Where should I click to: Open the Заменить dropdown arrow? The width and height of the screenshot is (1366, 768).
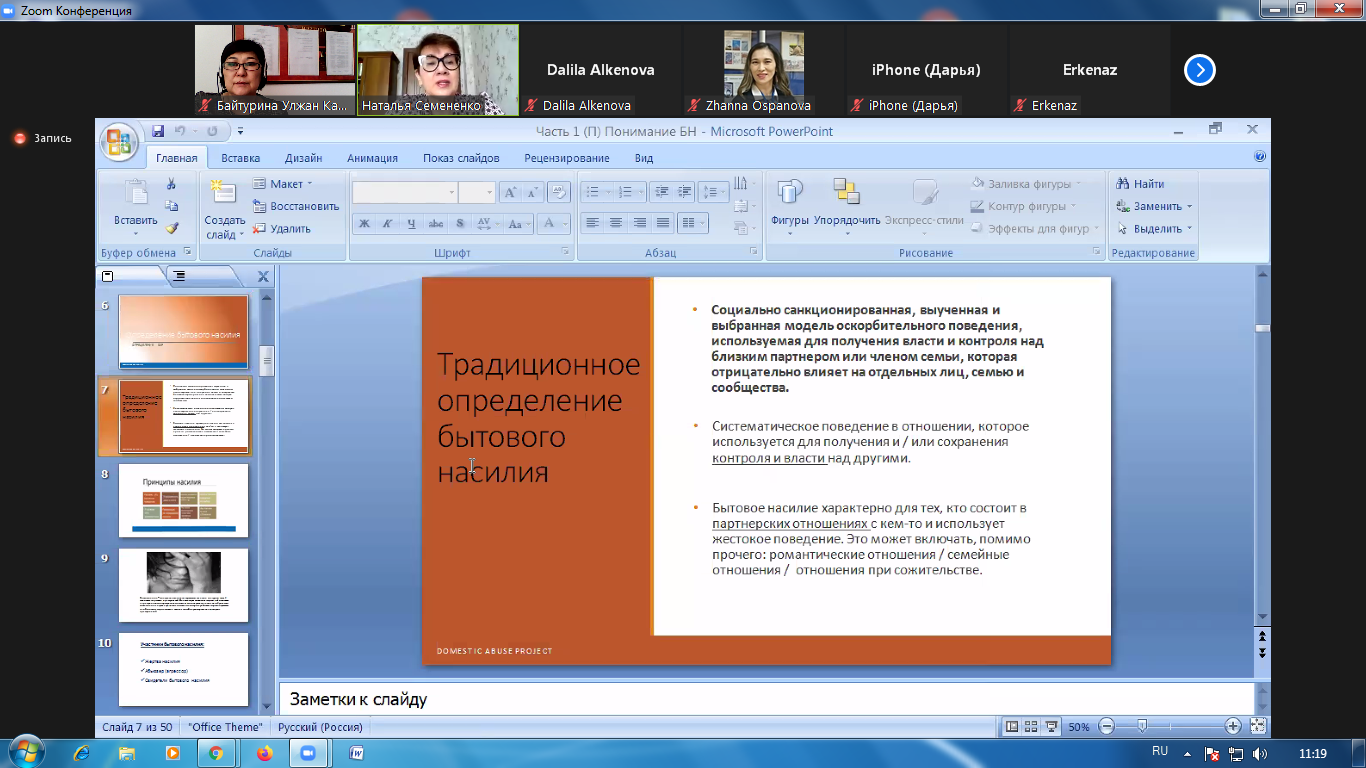pyautogui.click(x=1190, y=207)
